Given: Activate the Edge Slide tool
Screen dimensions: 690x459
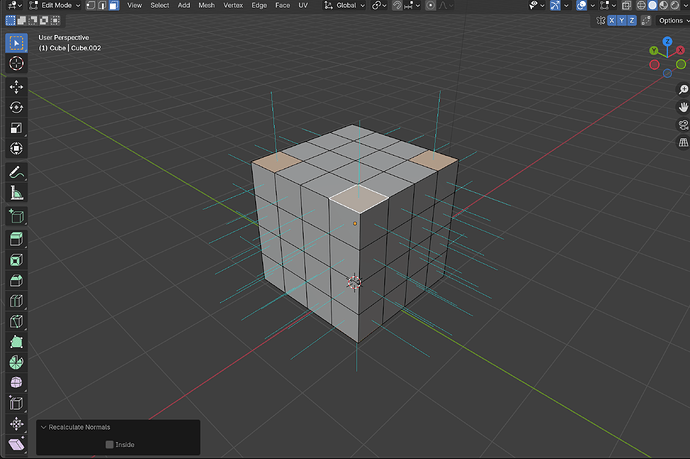Looking at the screenshot, I should click(16, 403).
